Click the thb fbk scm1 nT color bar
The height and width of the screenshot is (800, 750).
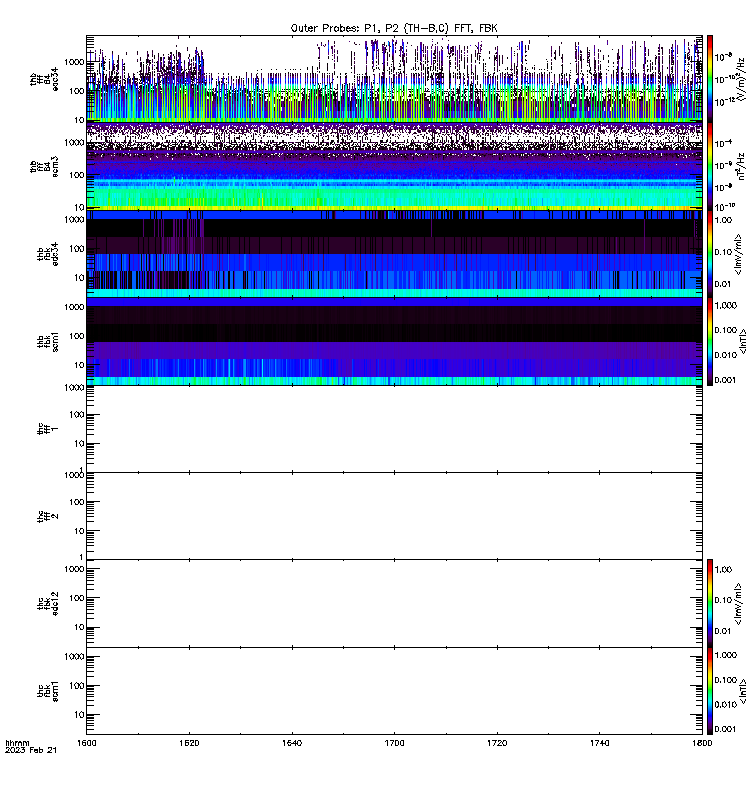click(x=710, y=341)
